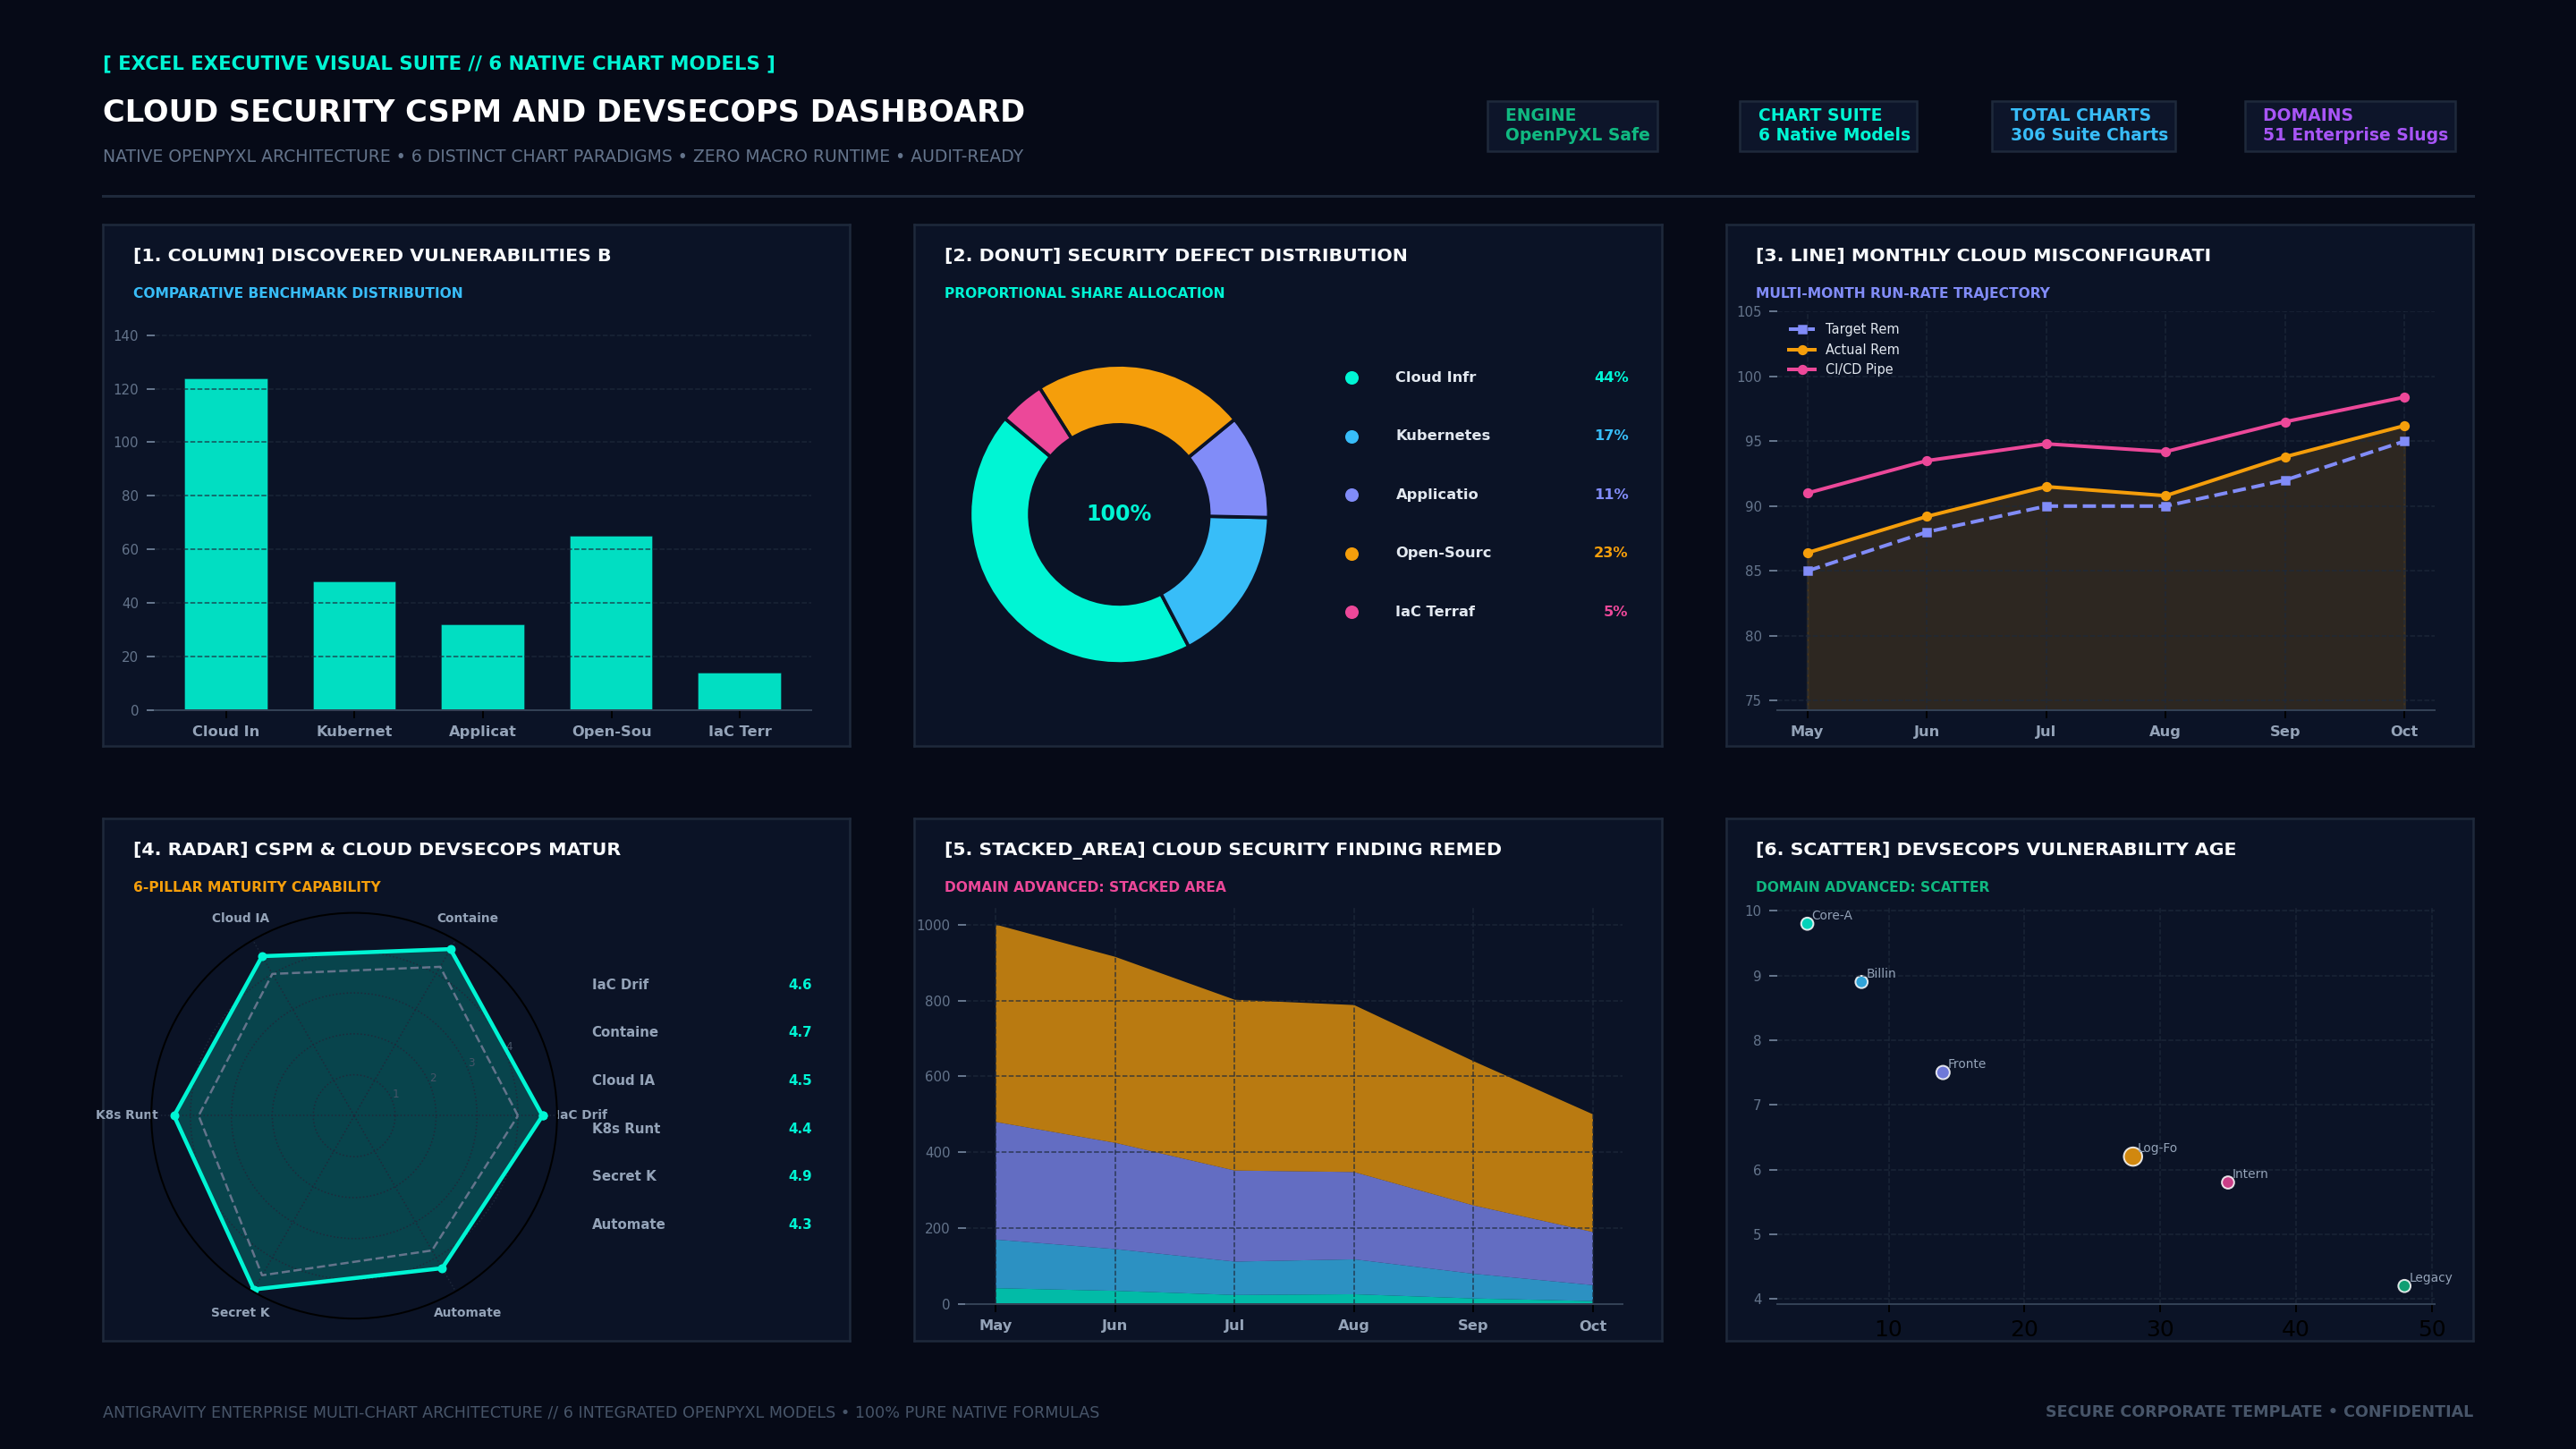
Task: Click the MULTI-MONTH RUN-RATE TRAJECTORY subtitle
Action: point(1902,293)
